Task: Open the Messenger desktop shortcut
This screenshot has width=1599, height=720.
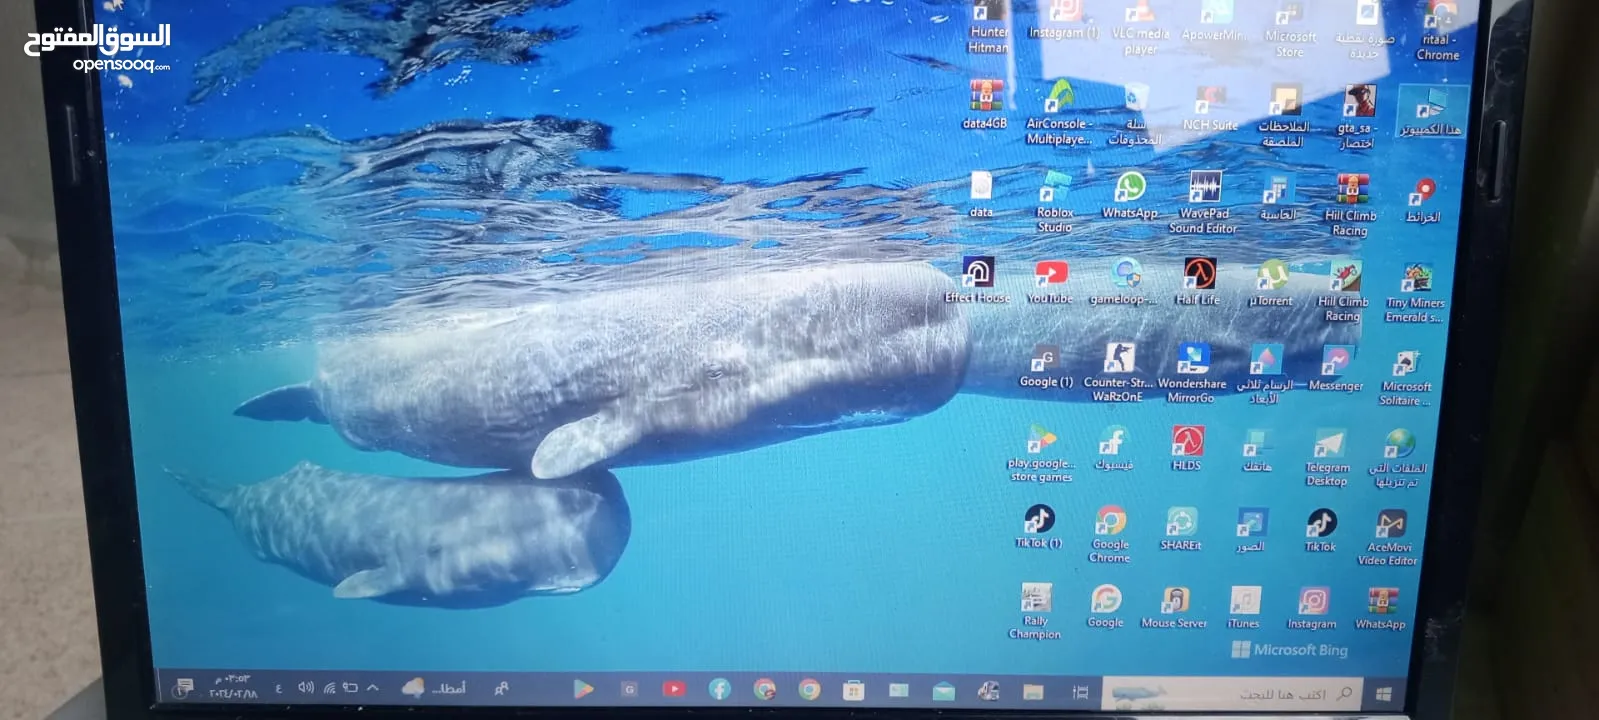Action: (1336, 369)
